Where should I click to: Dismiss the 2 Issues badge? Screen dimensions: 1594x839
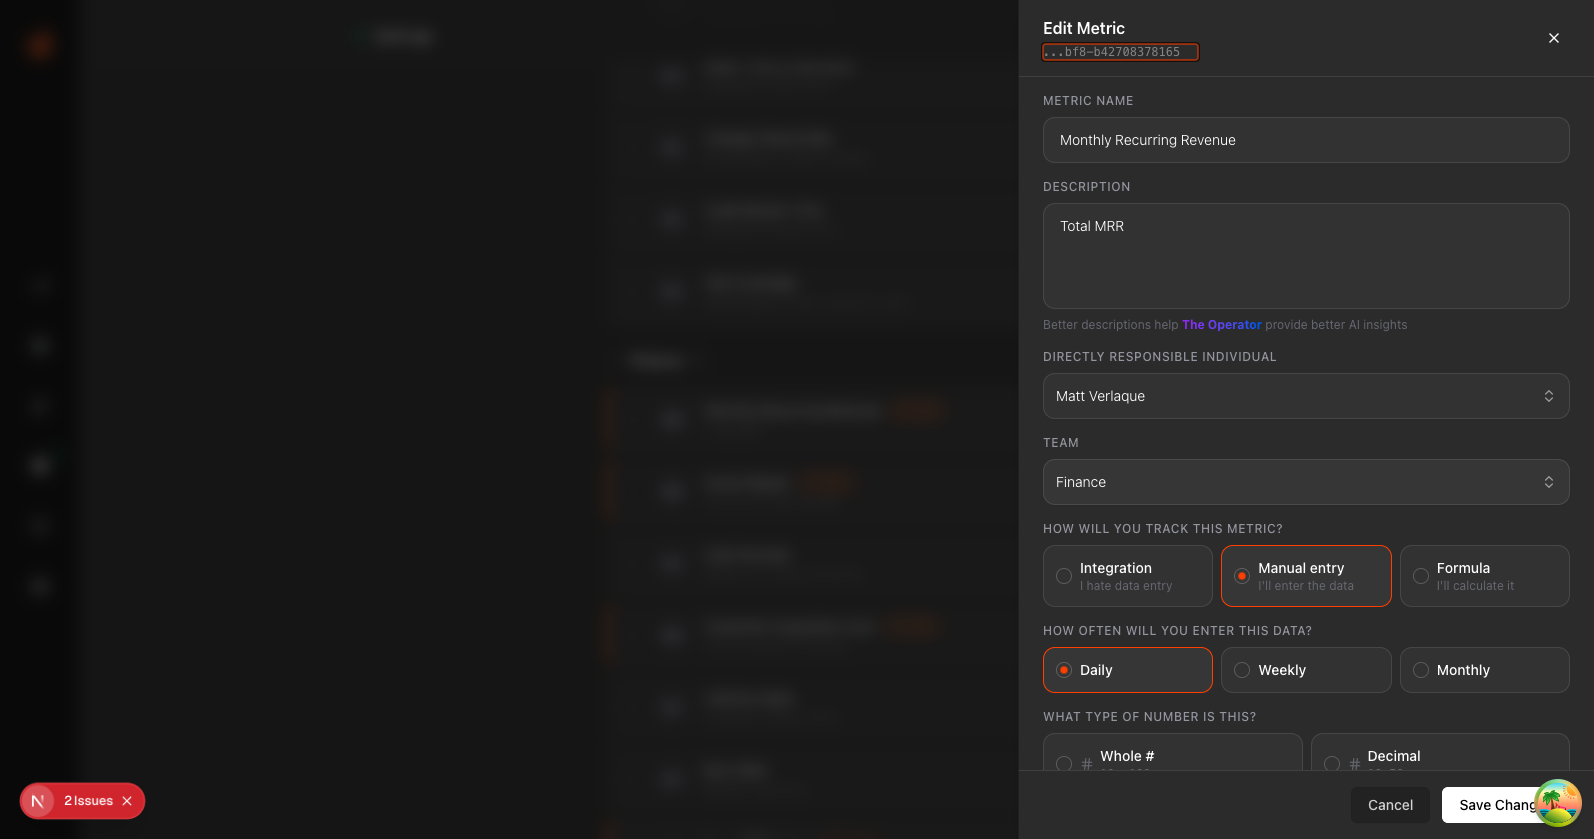(127, 801)
